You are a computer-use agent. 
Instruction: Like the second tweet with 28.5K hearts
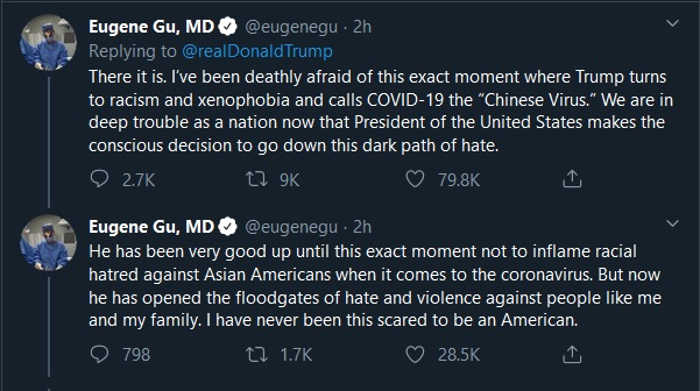point(415,354)
